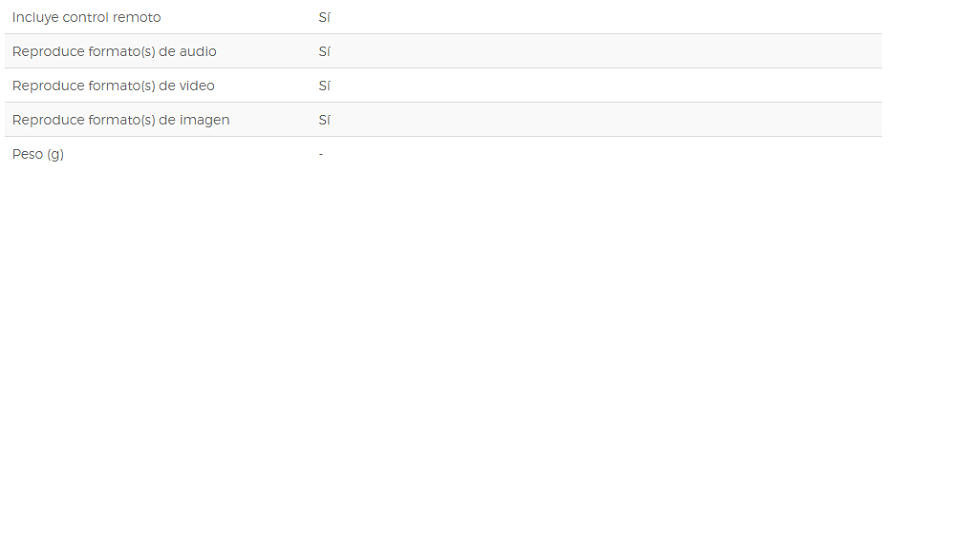Select the 'Sí' value in the imagen row
This screenshot has height=540, width=960.
(324, 120)
